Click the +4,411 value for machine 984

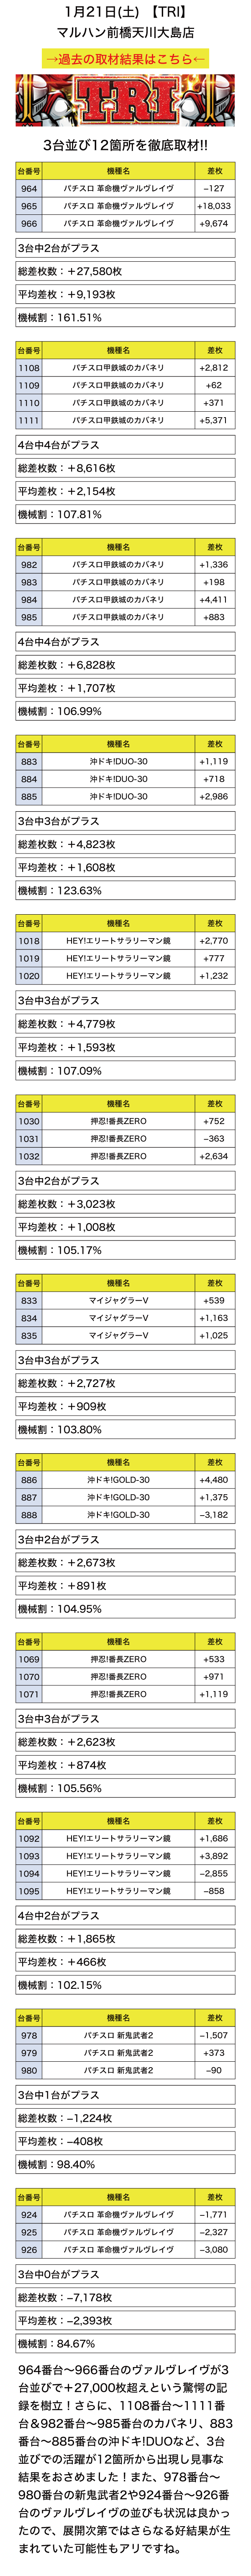click(214, 599)
